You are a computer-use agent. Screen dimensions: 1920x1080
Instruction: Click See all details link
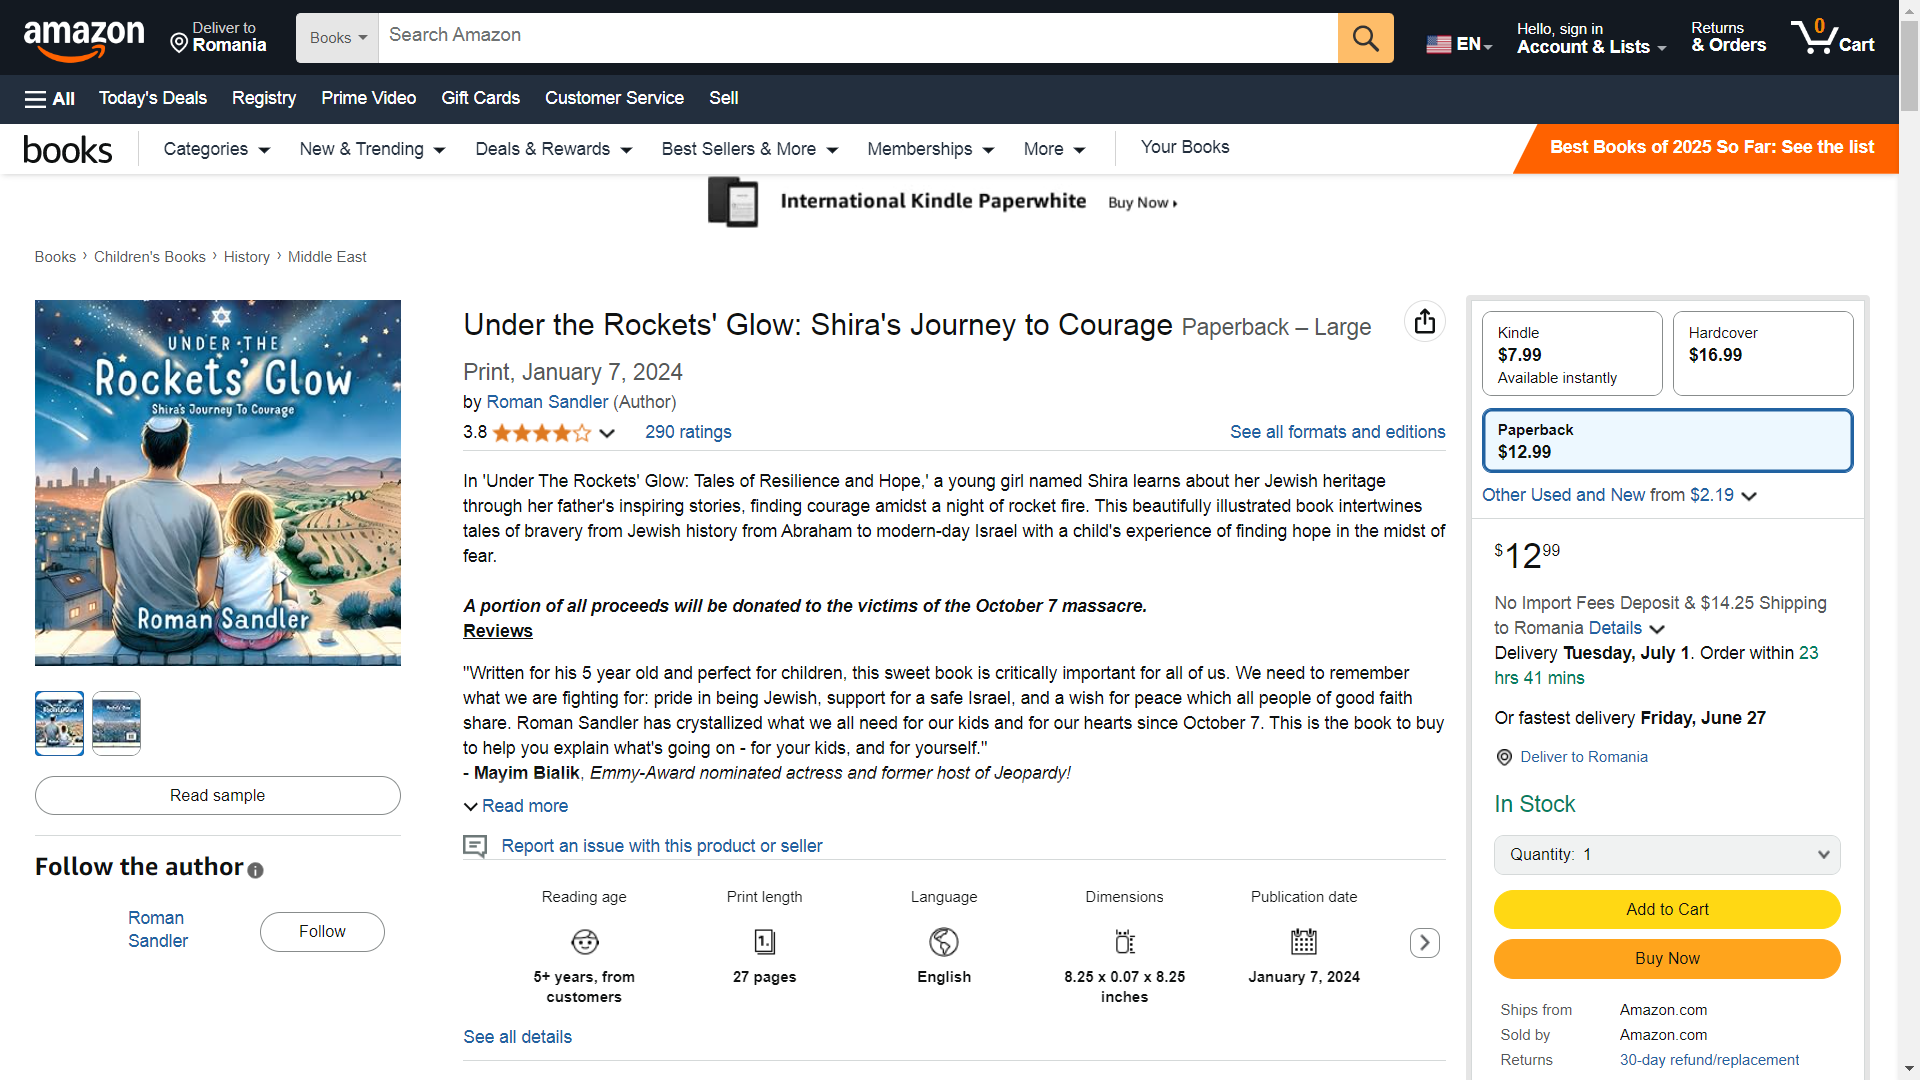[517, 1037]
